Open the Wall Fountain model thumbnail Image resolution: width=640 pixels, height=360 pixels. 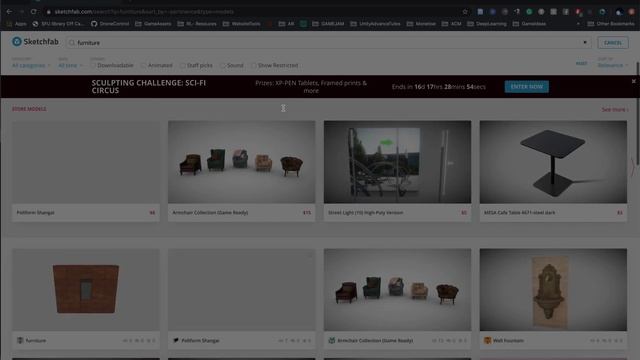pyautogui.click(x=553, y=289)
